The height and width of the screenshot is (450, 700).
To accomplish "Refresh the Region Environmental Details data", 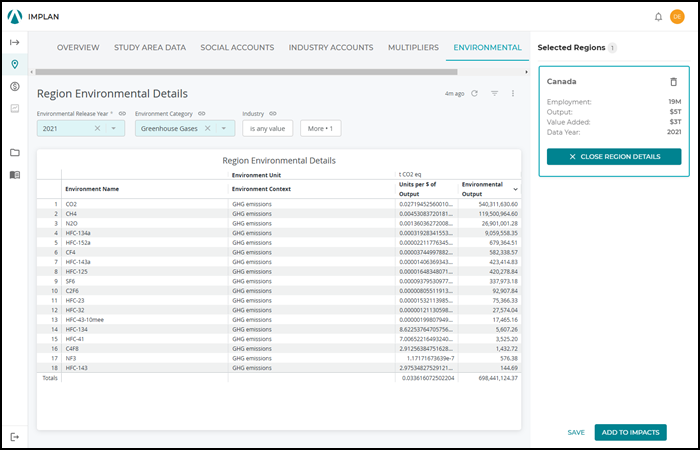I will pyautogui.click(x=475, y=93).
